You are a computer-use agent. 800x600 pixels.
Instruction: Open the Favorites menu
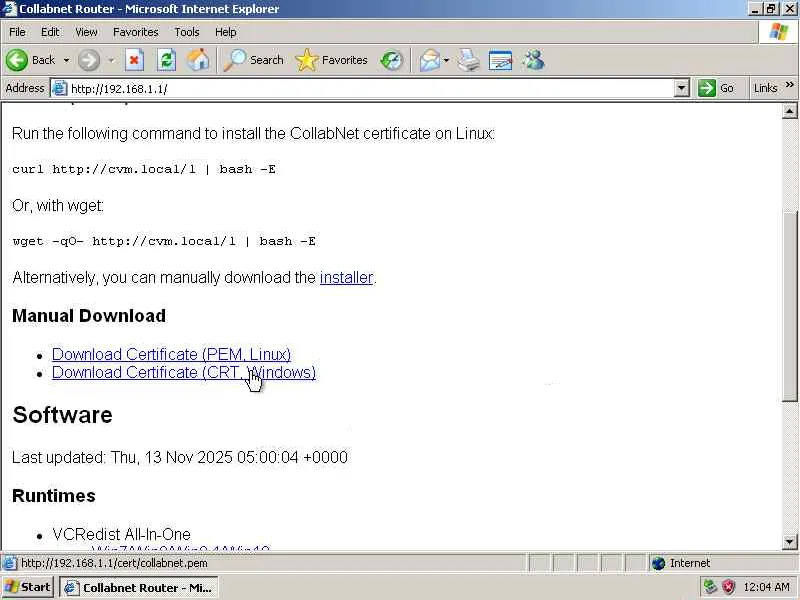coord(135,32)
